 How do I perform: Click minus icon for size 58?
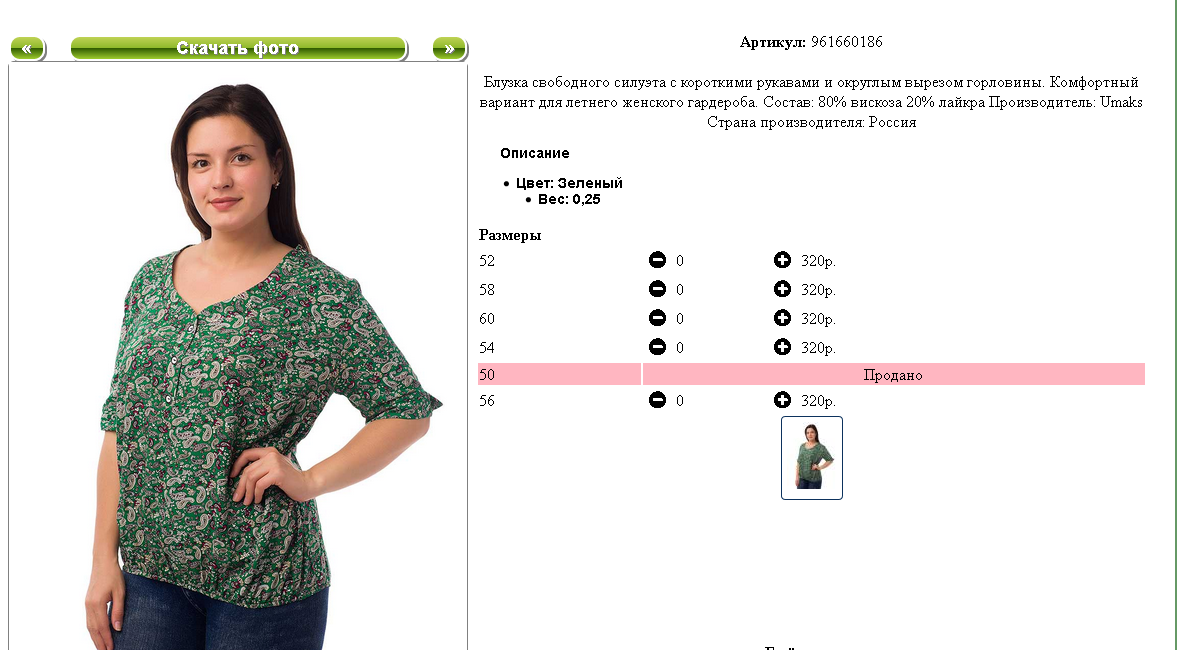click(657, 289)
